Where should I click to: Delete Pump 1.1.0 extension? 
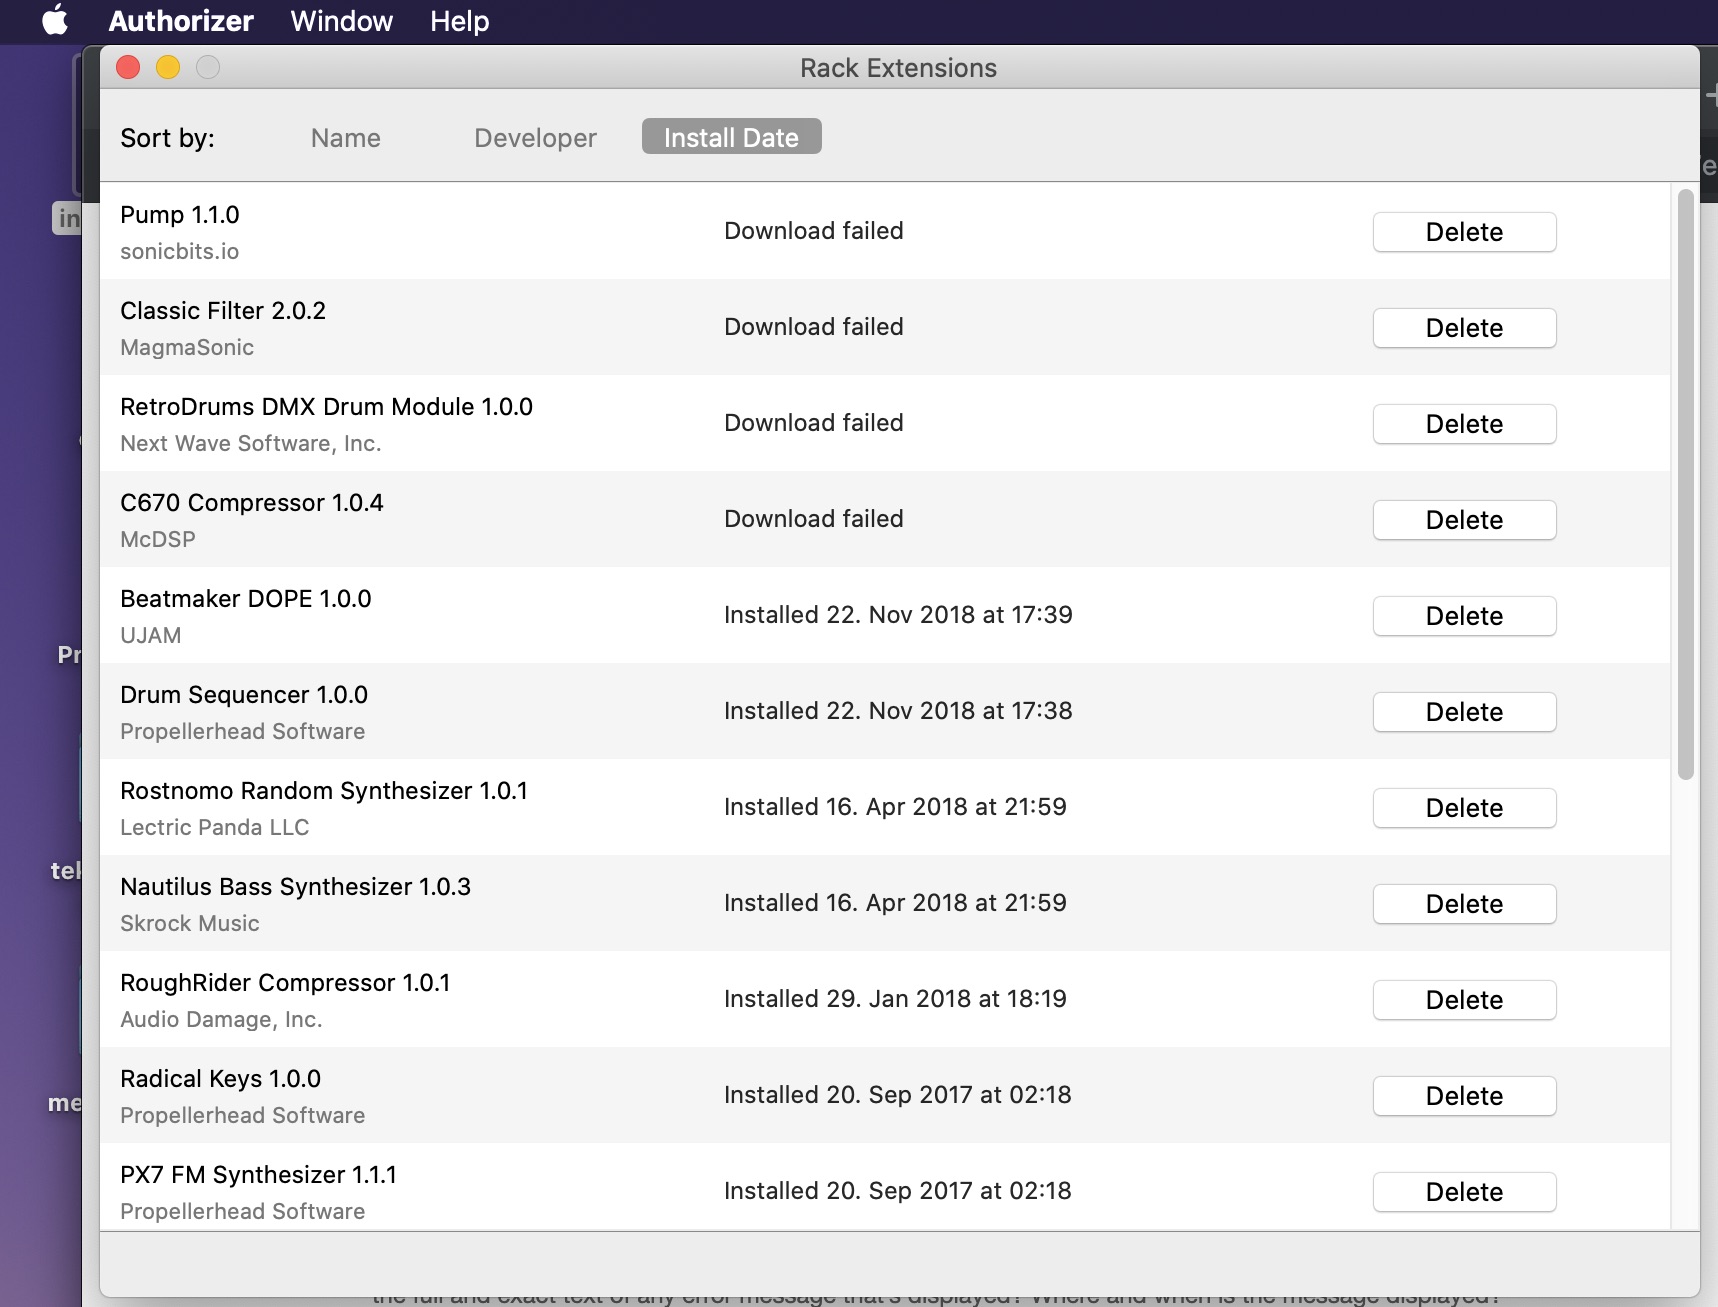coord(1464,232)
